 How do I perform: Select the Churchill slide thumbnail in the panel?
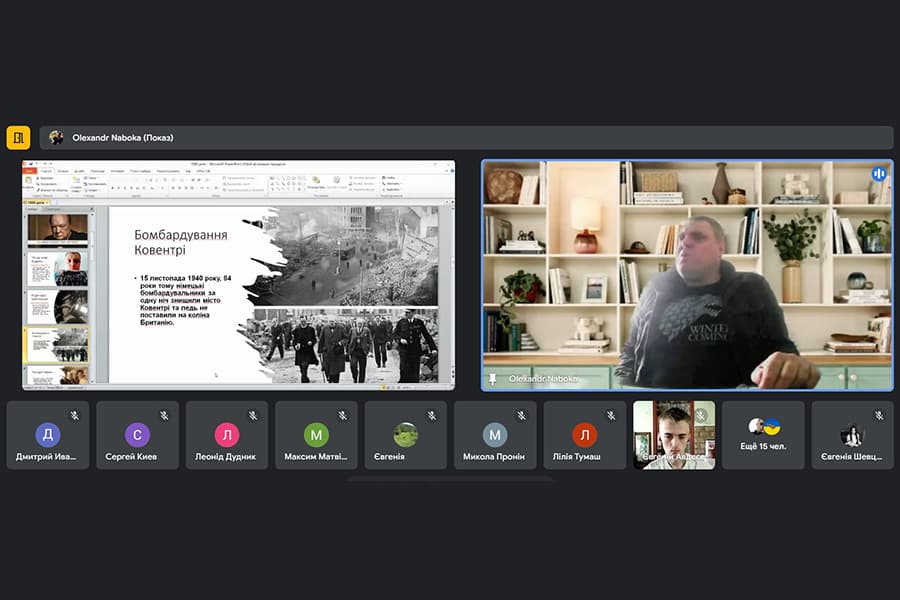point(58,229)
